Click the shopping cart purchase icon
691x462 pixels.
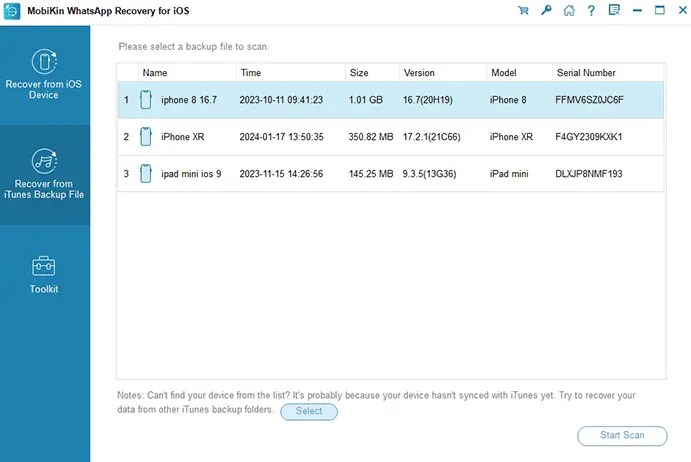(x=523, y=10)
